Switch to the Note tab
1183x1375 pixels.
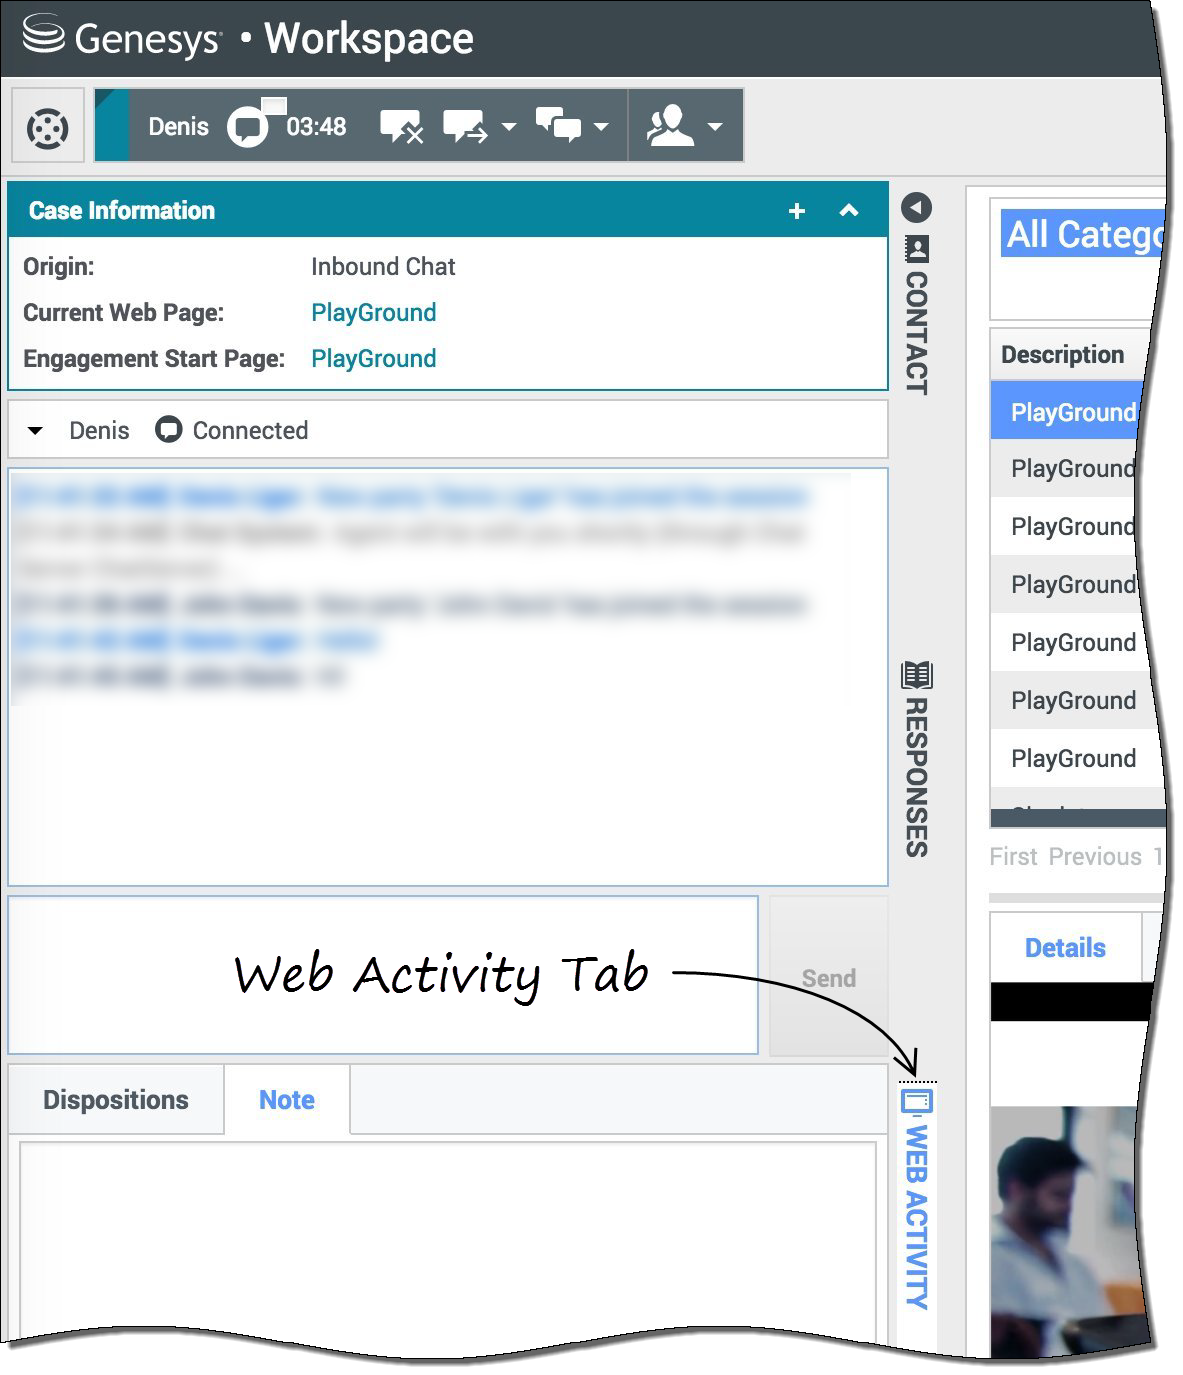click(287, 1100)
